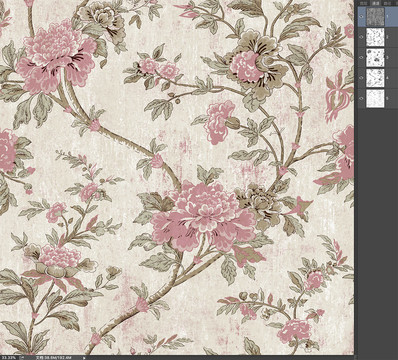Toggle visibility of channel 5
The height and width of the screenshot is (360, 398).
tap(361, 98)
